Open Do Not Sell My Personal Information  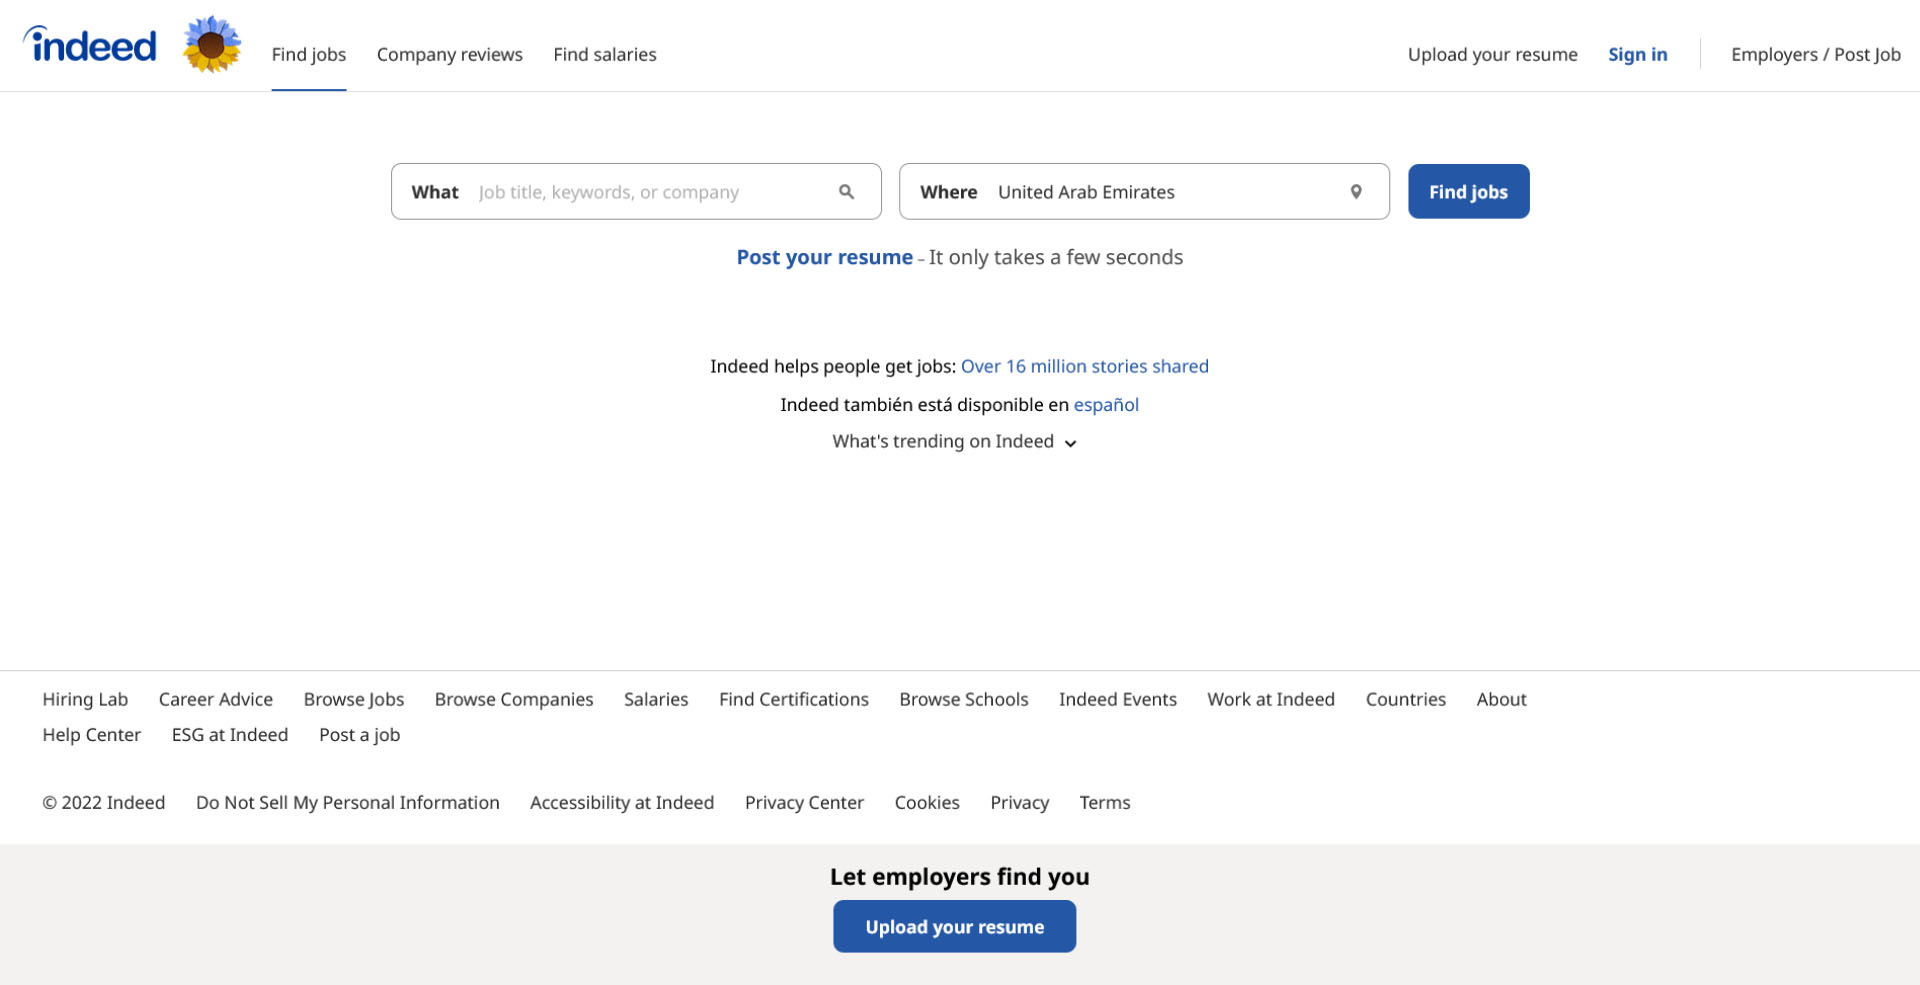pos(348,802)
